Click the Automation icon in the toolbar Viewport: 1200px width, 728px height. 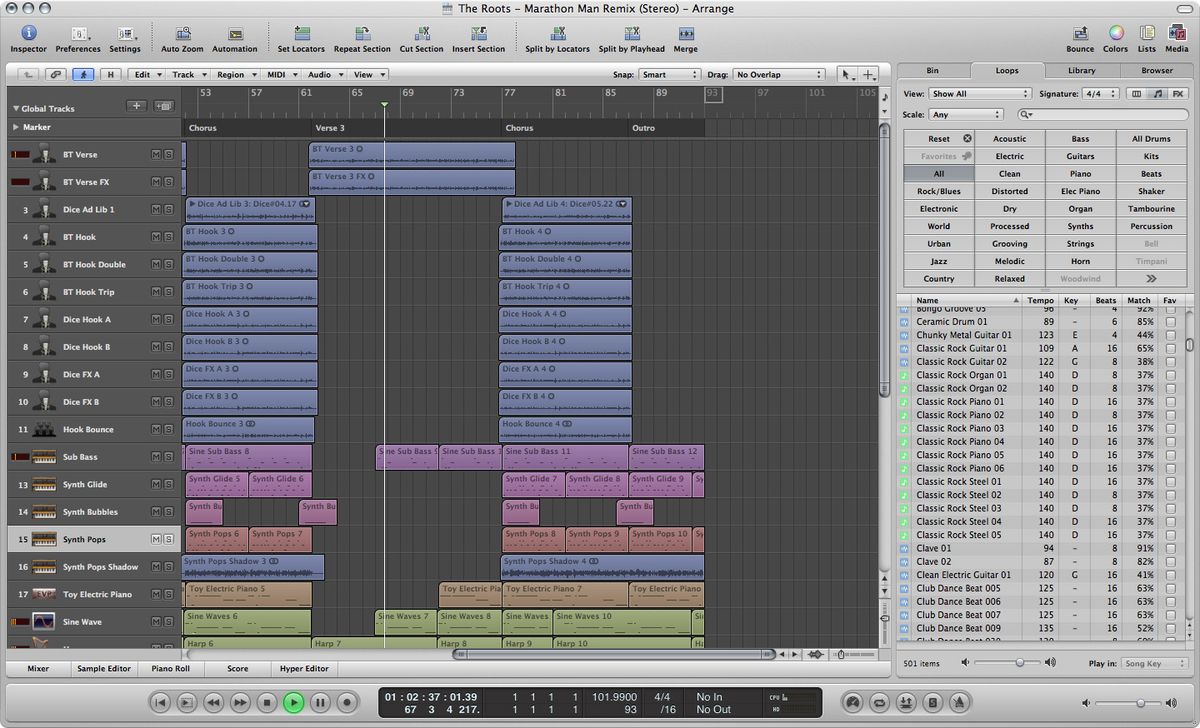(235, 33)
